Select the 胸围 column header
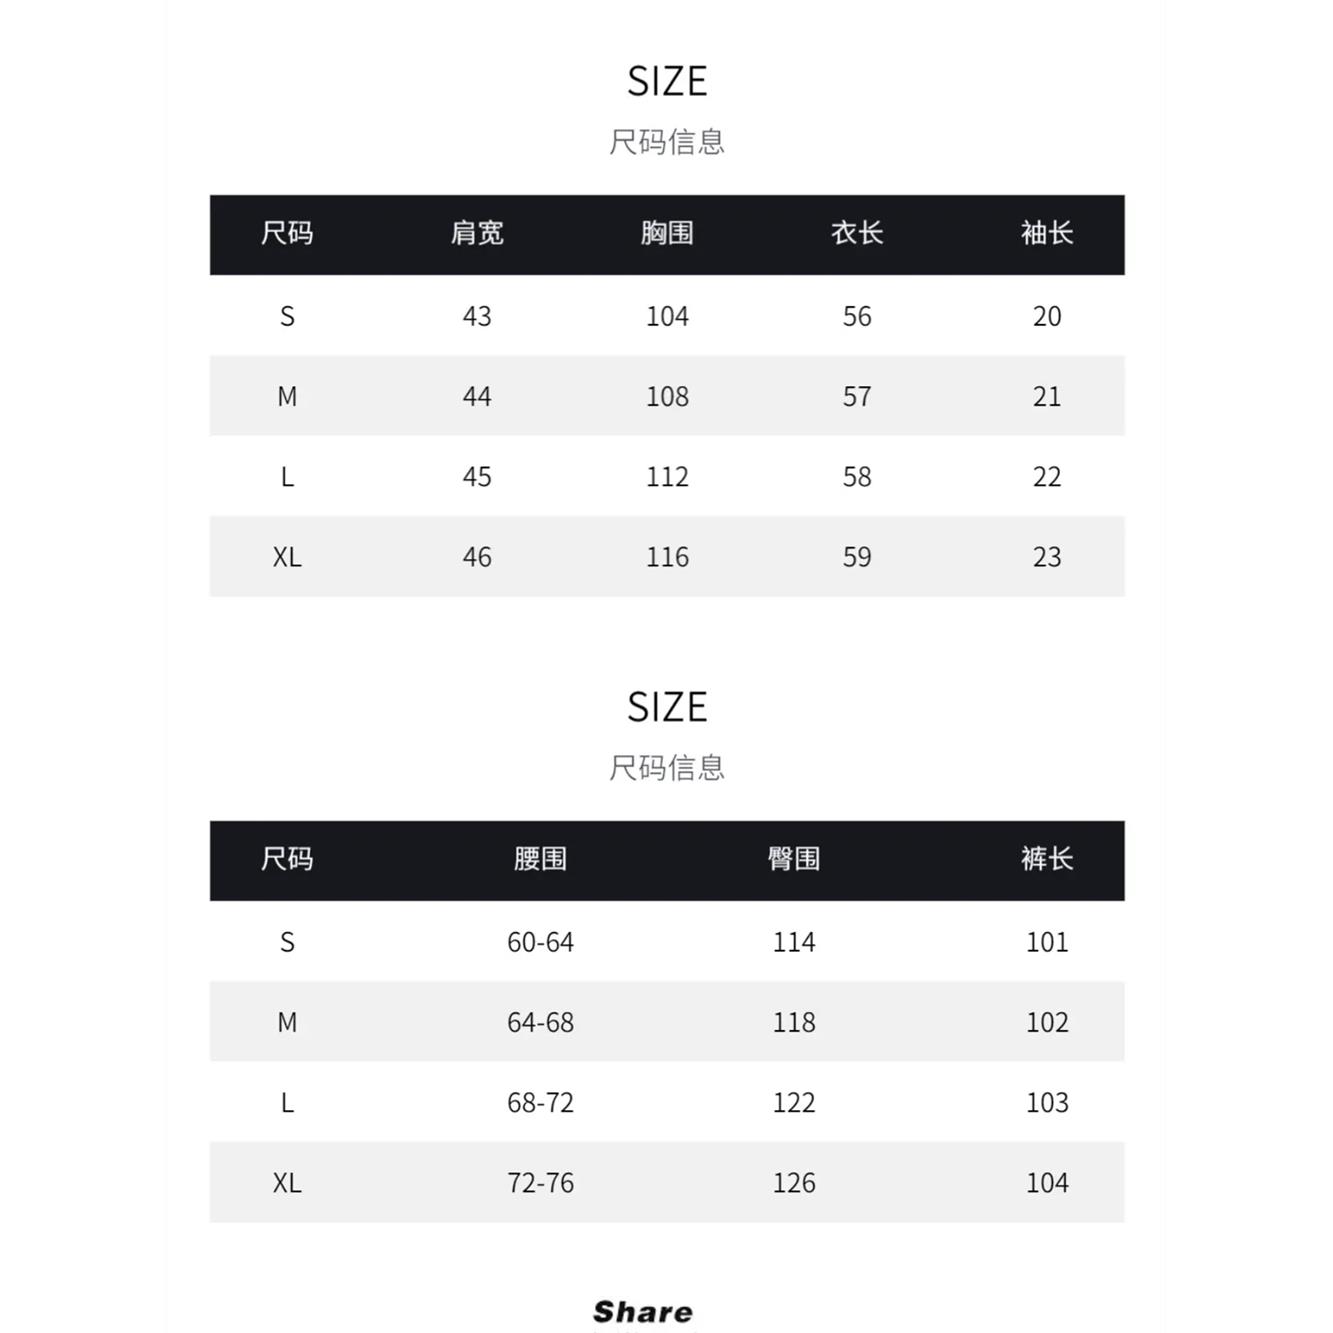This screenshot has height=1333, width=1333. (x=667, y=233)
